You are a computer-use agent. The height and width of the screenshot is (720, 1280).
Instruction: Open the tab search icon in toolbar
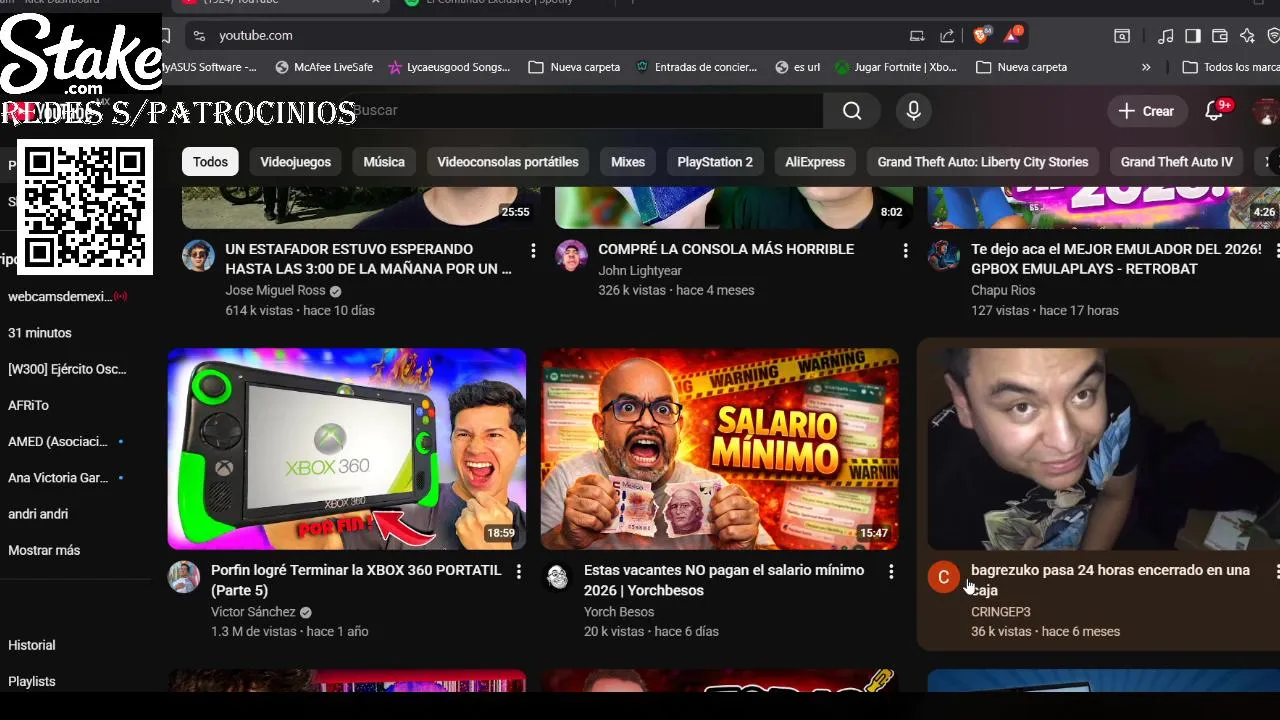click(1122, 36)
